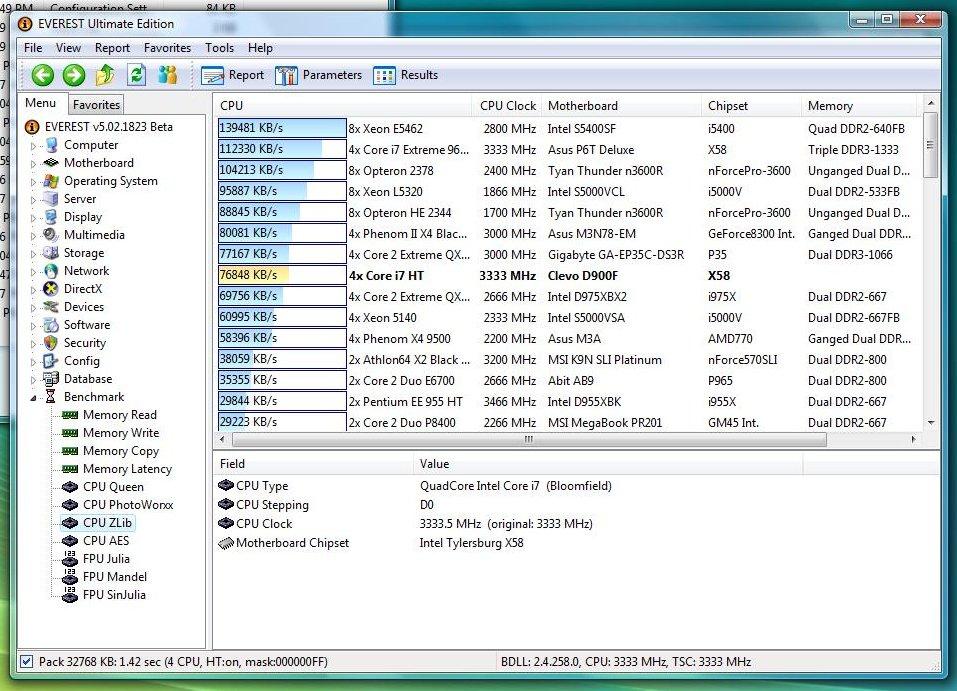Image resolution: width=957 pixels, height=691 pixels.
Task: Open the Favorites menu
Action: coord(167,48)
